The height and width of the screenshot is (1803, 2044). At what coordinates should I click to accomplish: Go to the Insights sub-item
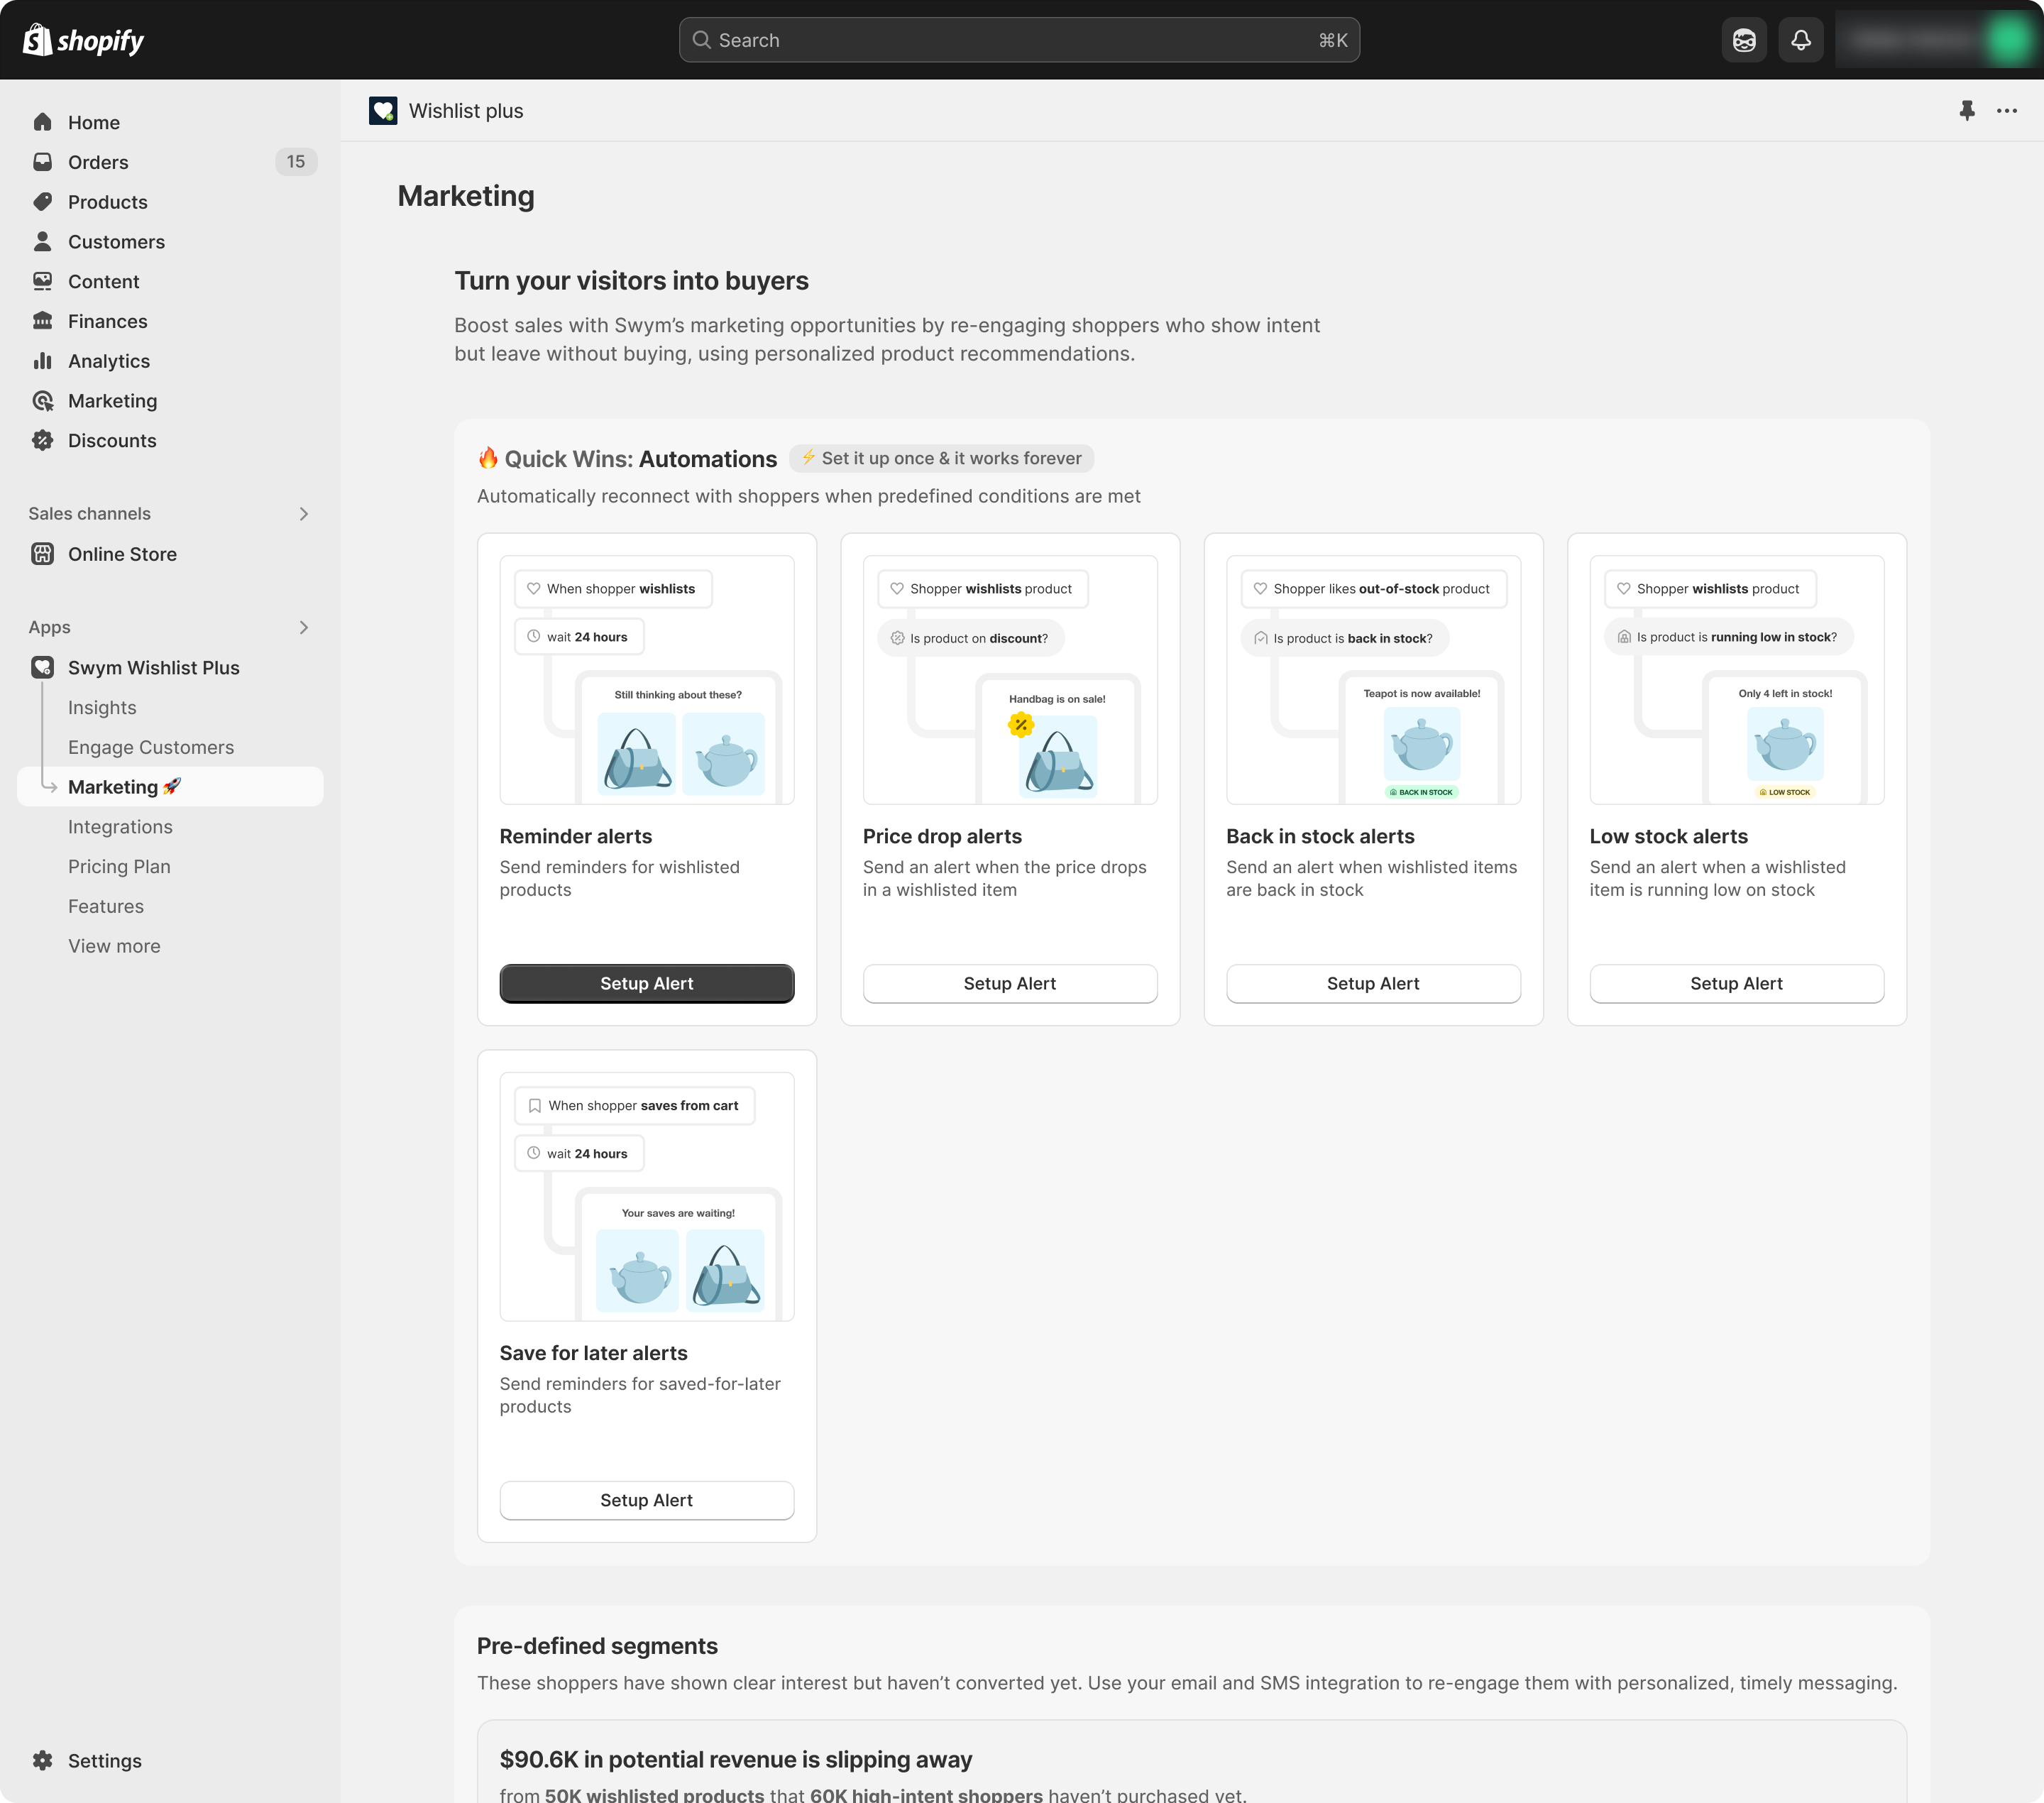(102, 707)
